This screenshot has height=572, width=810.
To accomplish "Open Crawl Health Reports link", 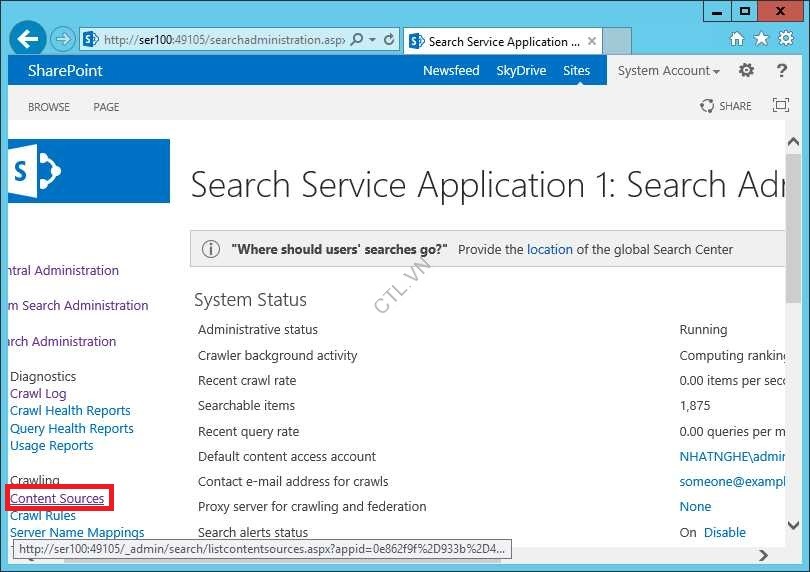I will (70, 411).
